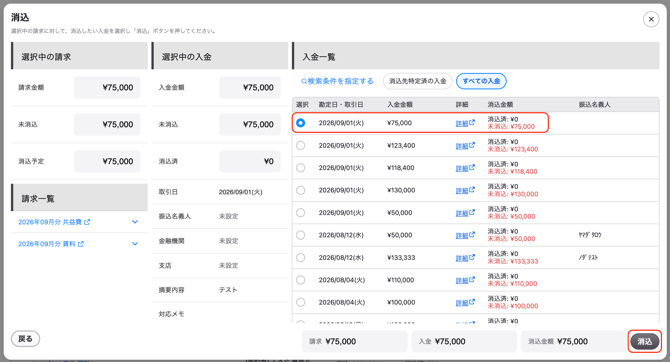Click the ﾔﾏﾀﾞ ﾀﾛｳ payer name cell
Screen dimensions: 670x362
590,235
